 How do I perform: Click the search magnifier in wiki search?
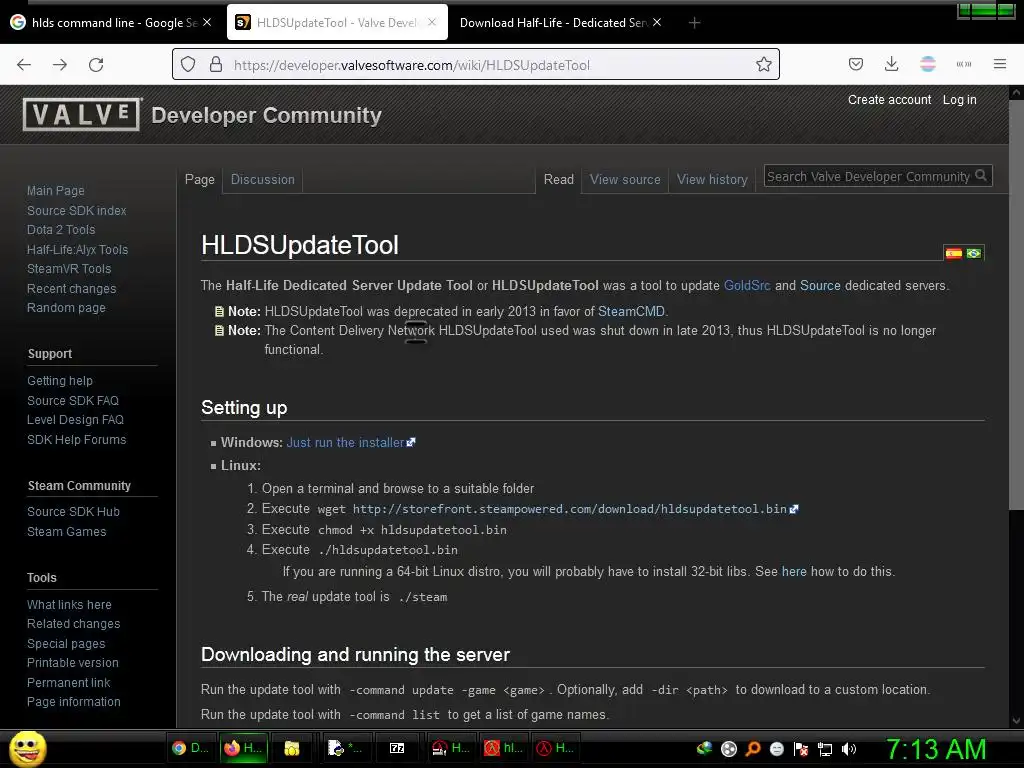pos(980,175)
